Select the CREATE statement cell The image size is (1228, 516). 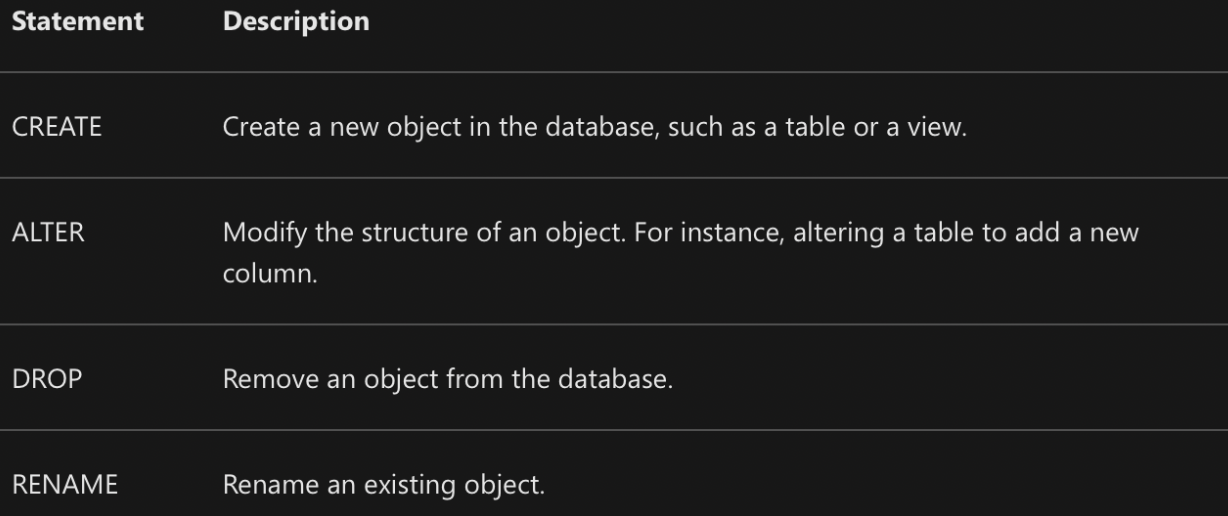pos(57,130)
